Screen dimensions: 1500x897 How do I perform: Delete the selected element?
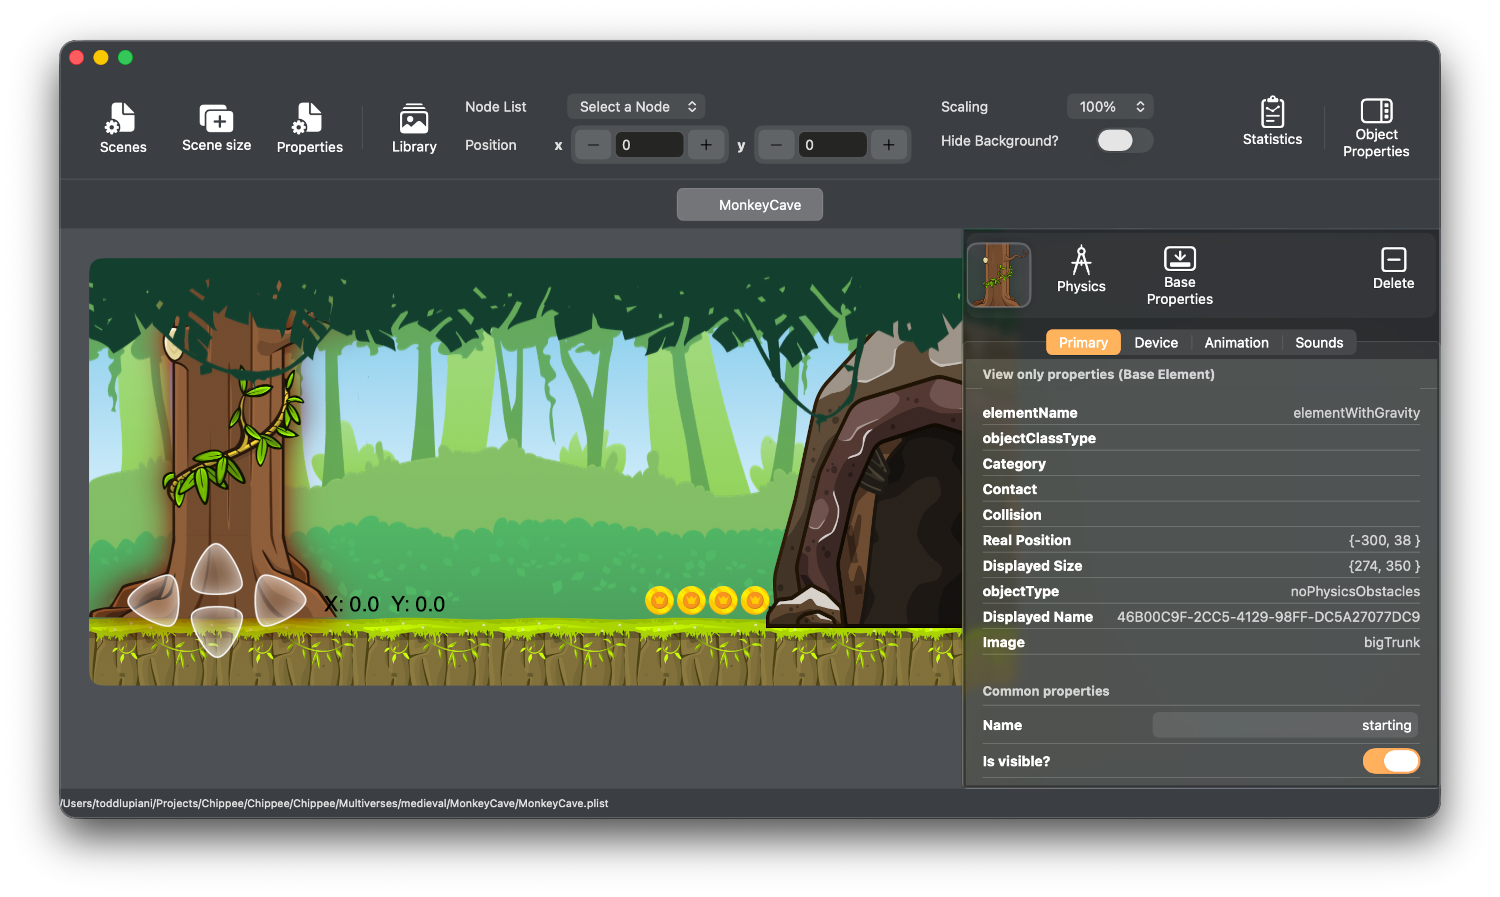[1393, 268]
